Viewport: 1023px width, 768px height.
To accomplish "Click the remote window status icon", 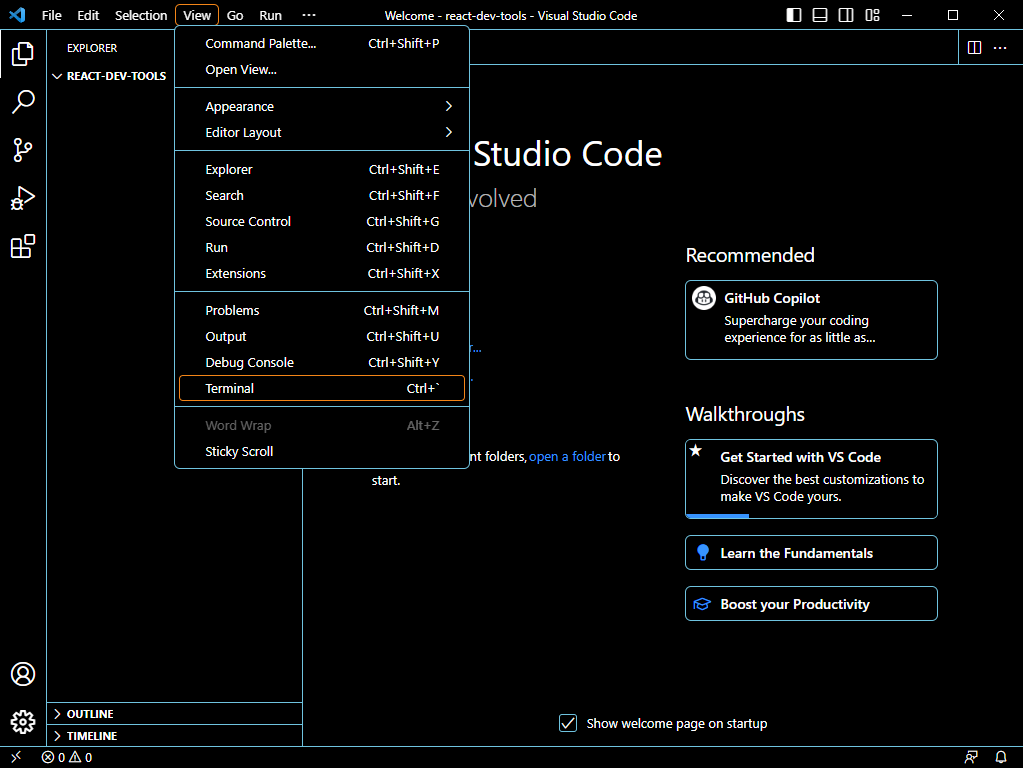I will (16, 757).
